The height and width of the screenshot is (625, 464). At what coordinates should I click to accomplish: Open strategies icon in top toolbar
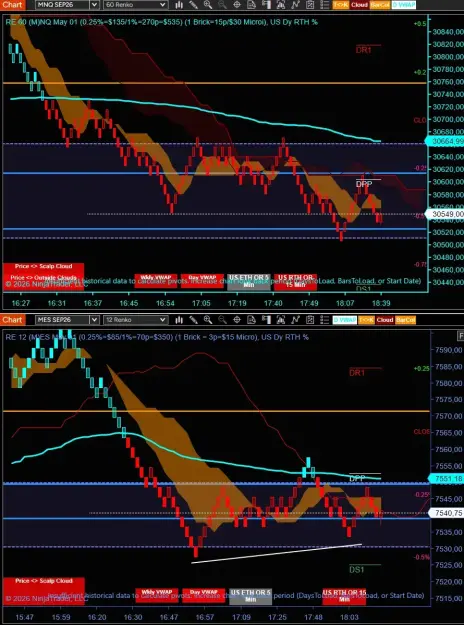point(295,5)
